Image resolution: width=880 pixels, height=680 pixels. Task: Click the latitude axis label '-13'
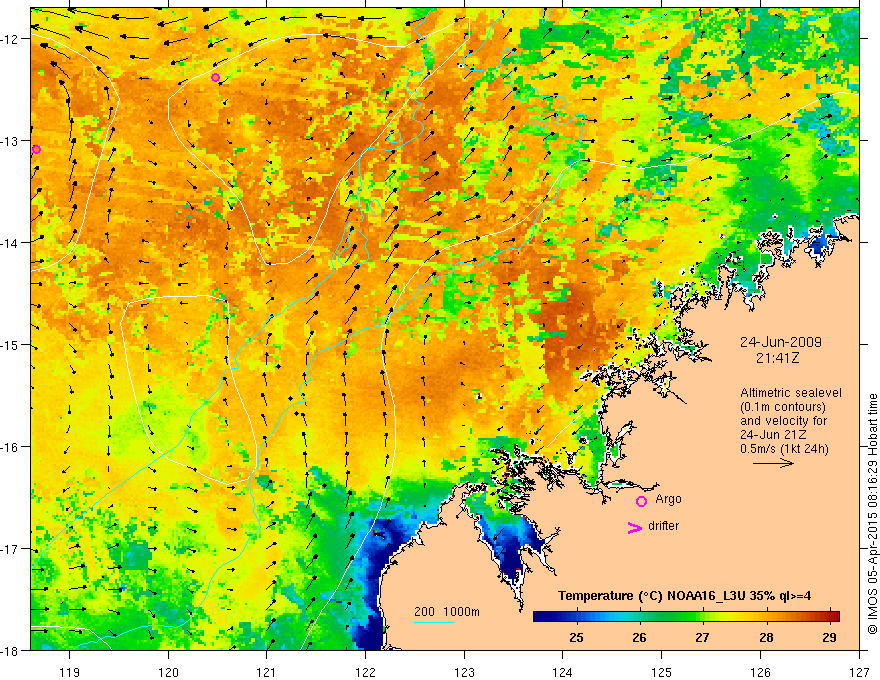pyautogui.click(x=11, y=141)
